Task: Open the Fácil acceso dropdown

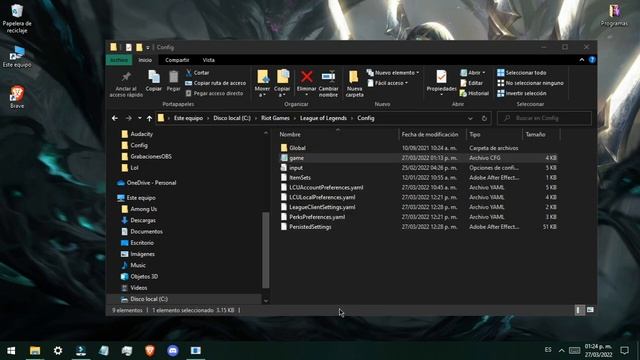Action: pyautogui.click(x=388, y=83)
